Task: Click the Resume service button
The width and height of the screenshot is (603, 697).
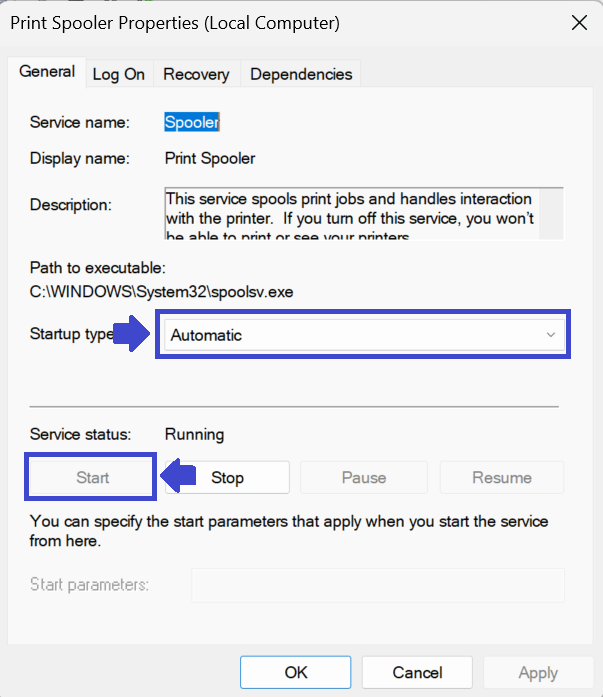Action: point(502,478)
